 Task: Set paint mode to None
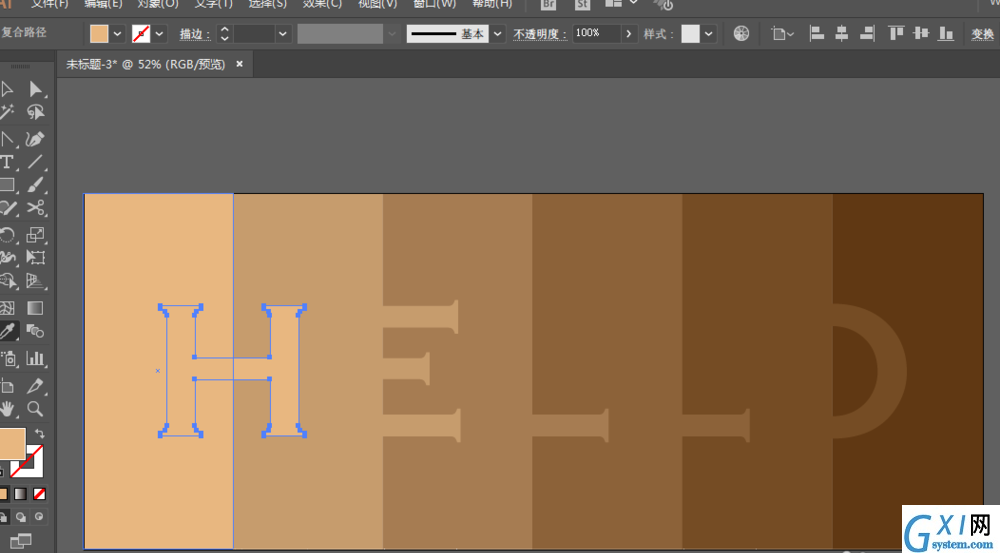[x=39, y=494]
